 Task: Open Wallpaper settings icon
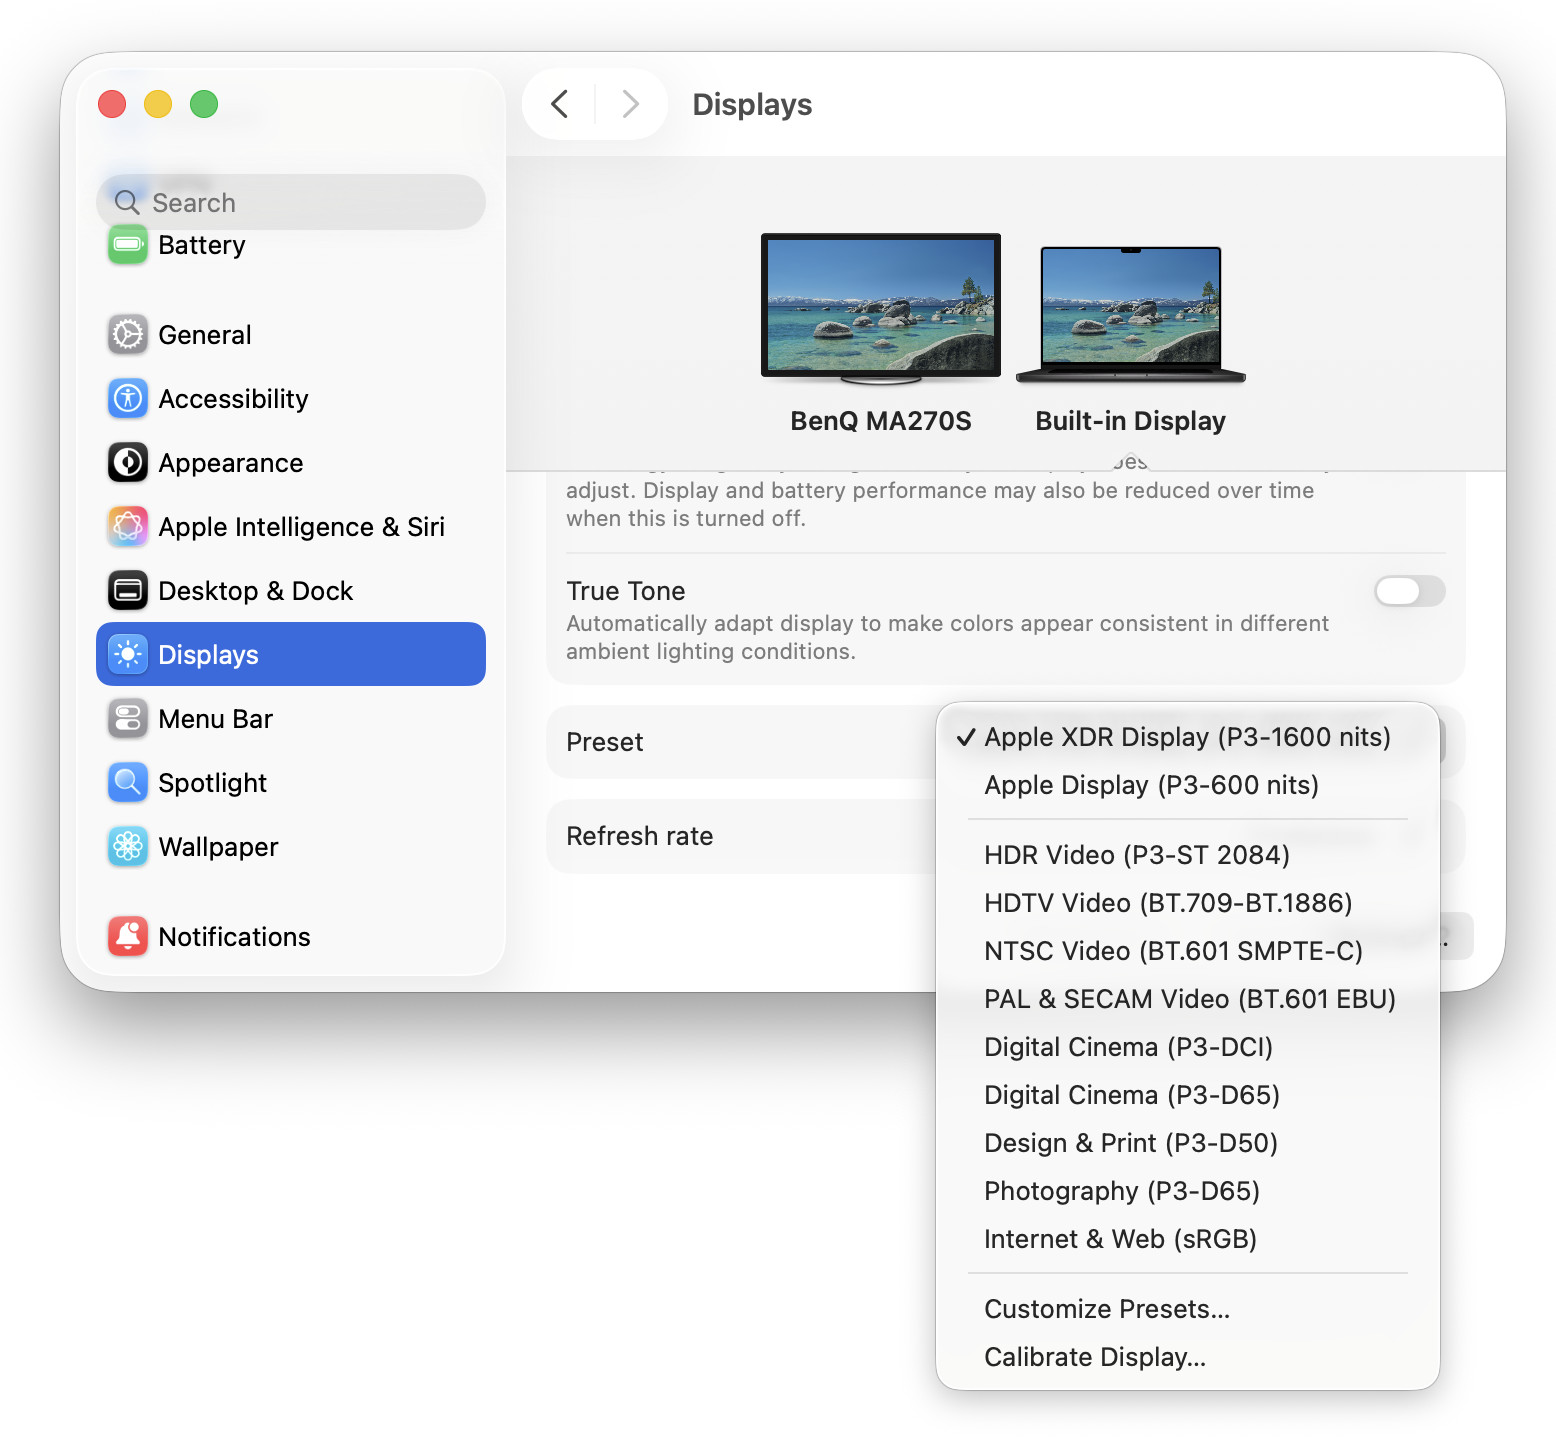(128, 847)
